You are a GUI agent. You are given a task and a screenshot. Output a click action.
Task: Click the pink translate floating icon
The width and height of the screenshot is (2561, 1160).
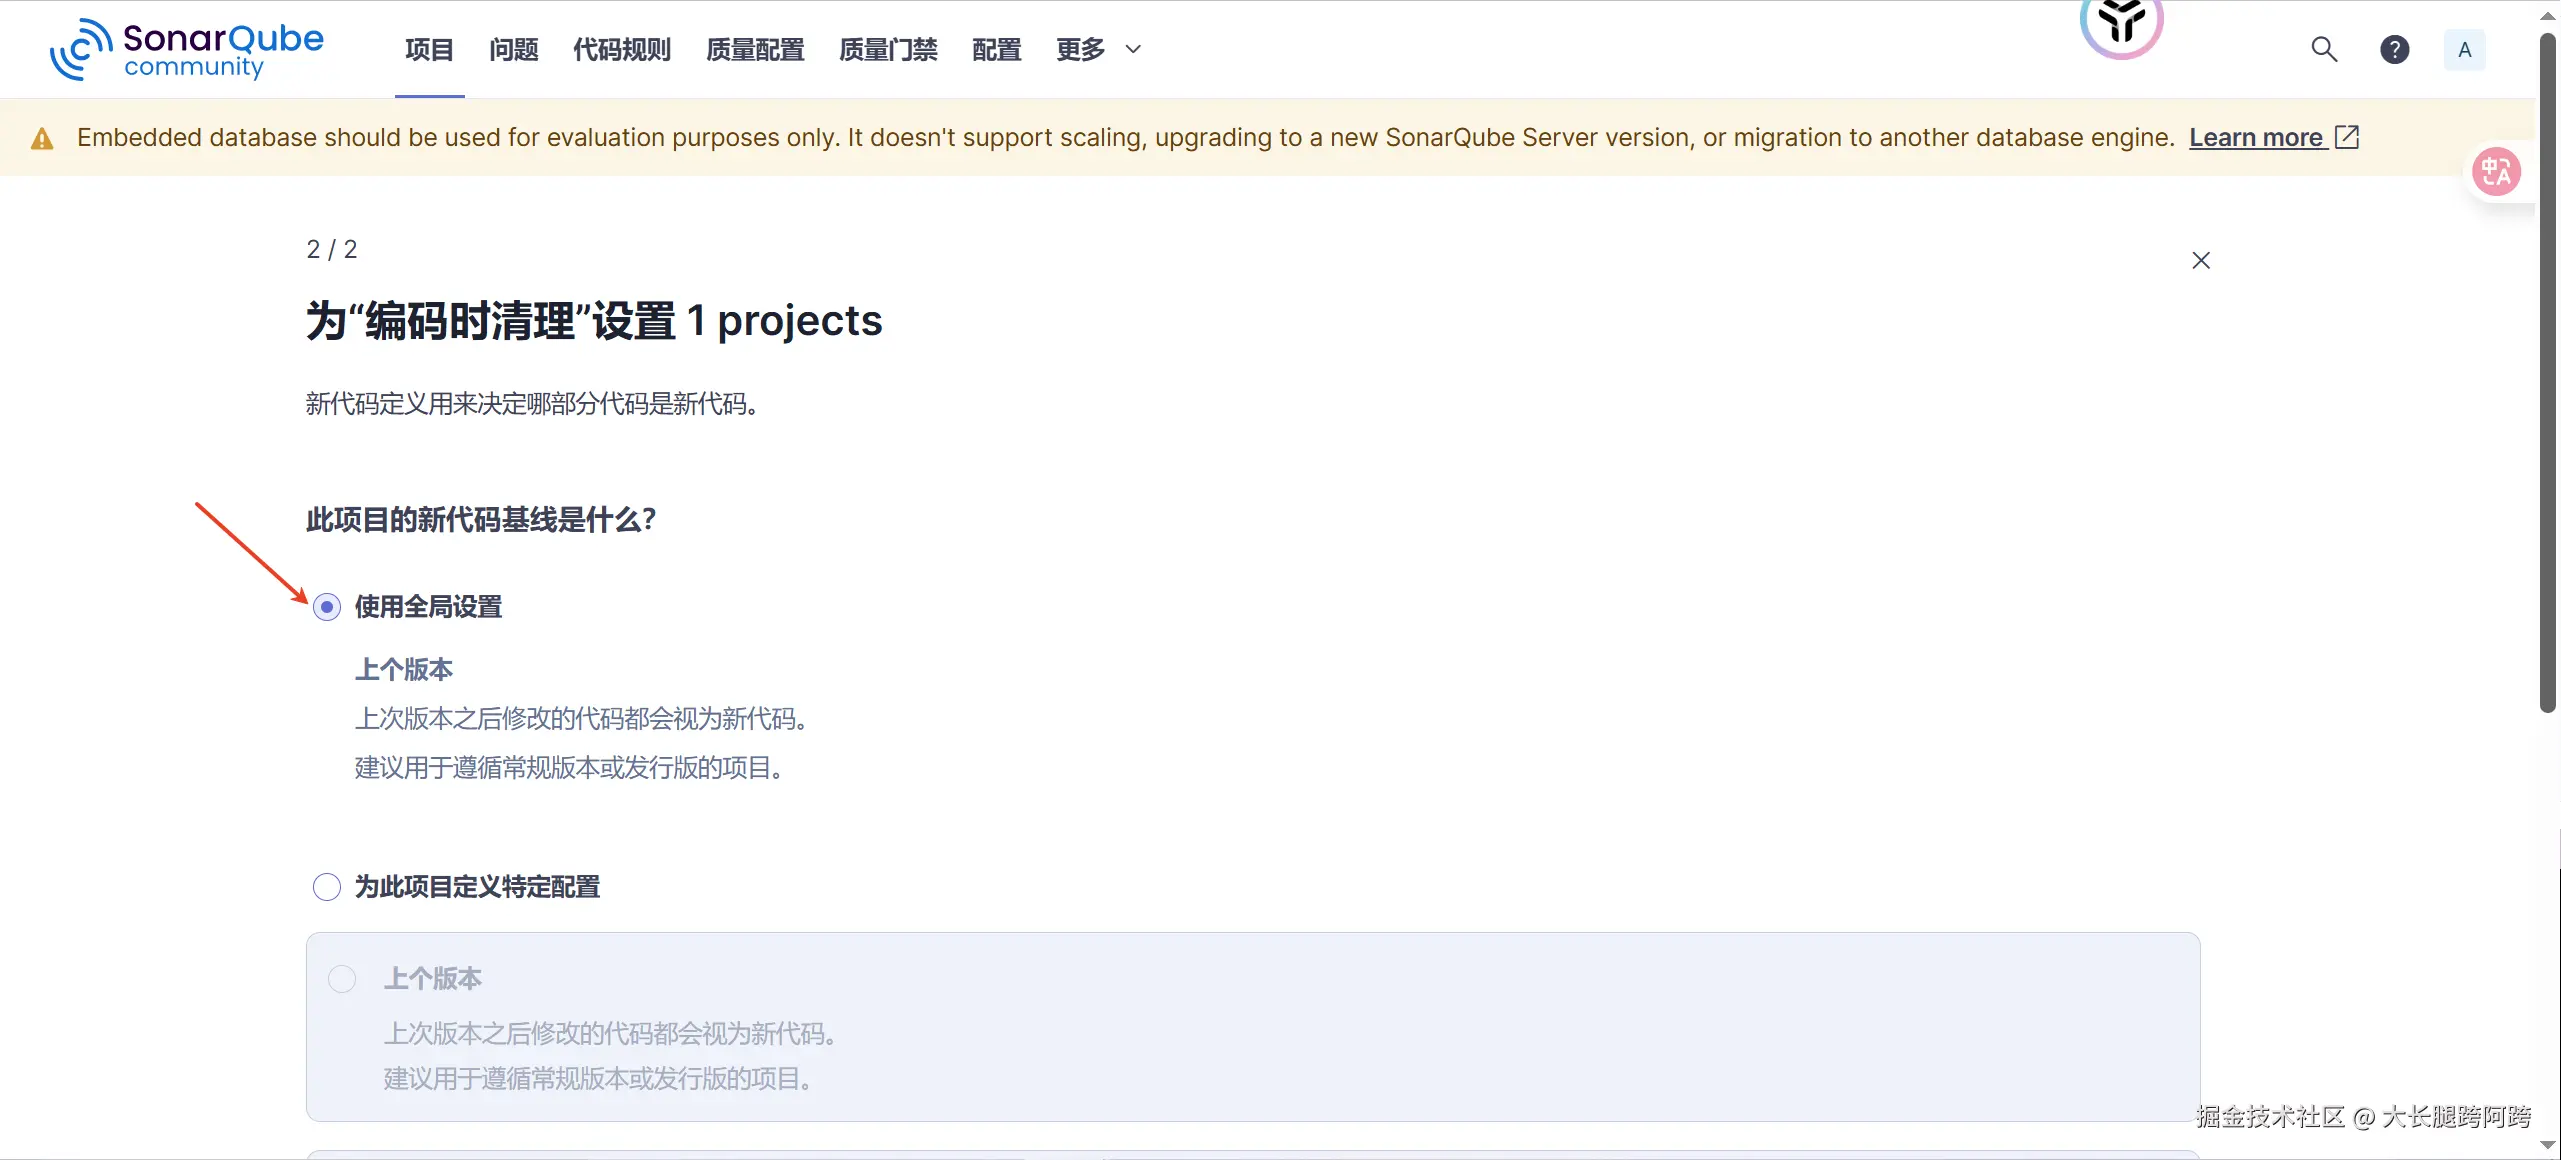pos(2496,172)
